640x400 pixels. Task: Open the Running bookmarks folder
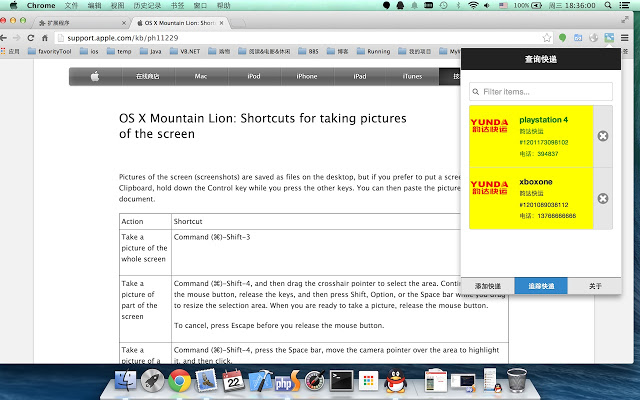373,51
